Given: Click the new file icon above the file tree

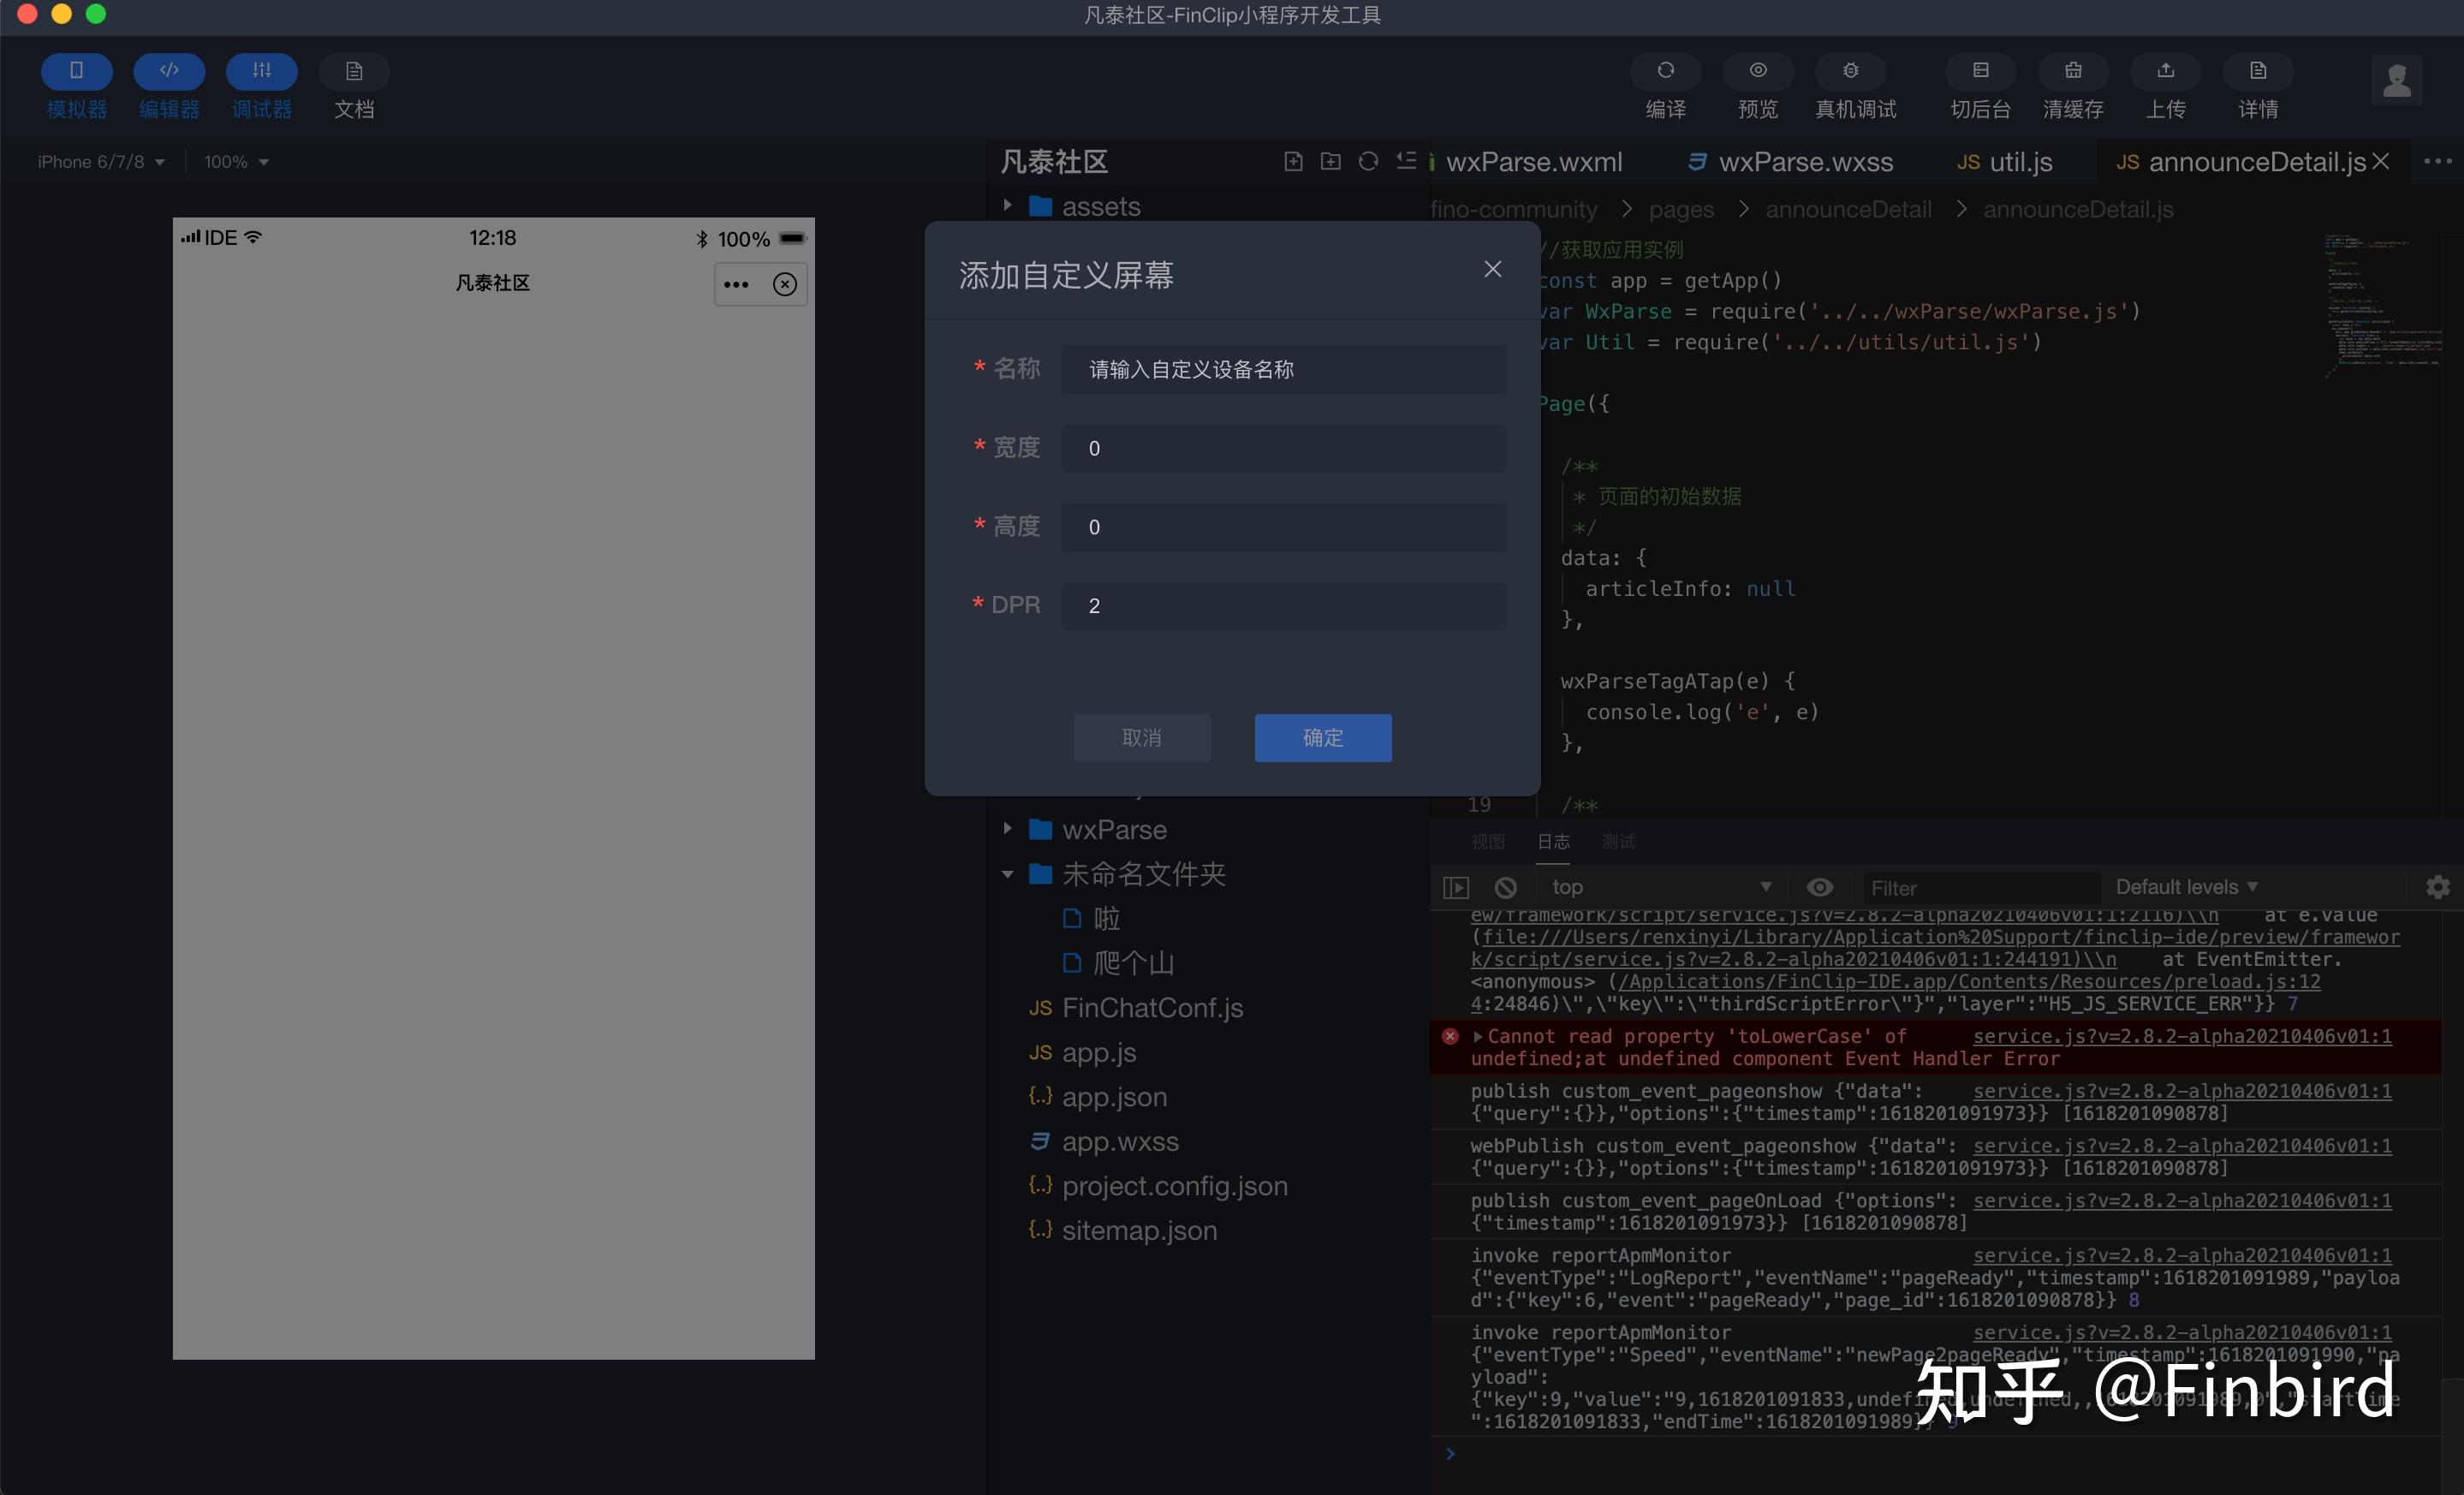Looking at the screenshot, I should 1292,161.
